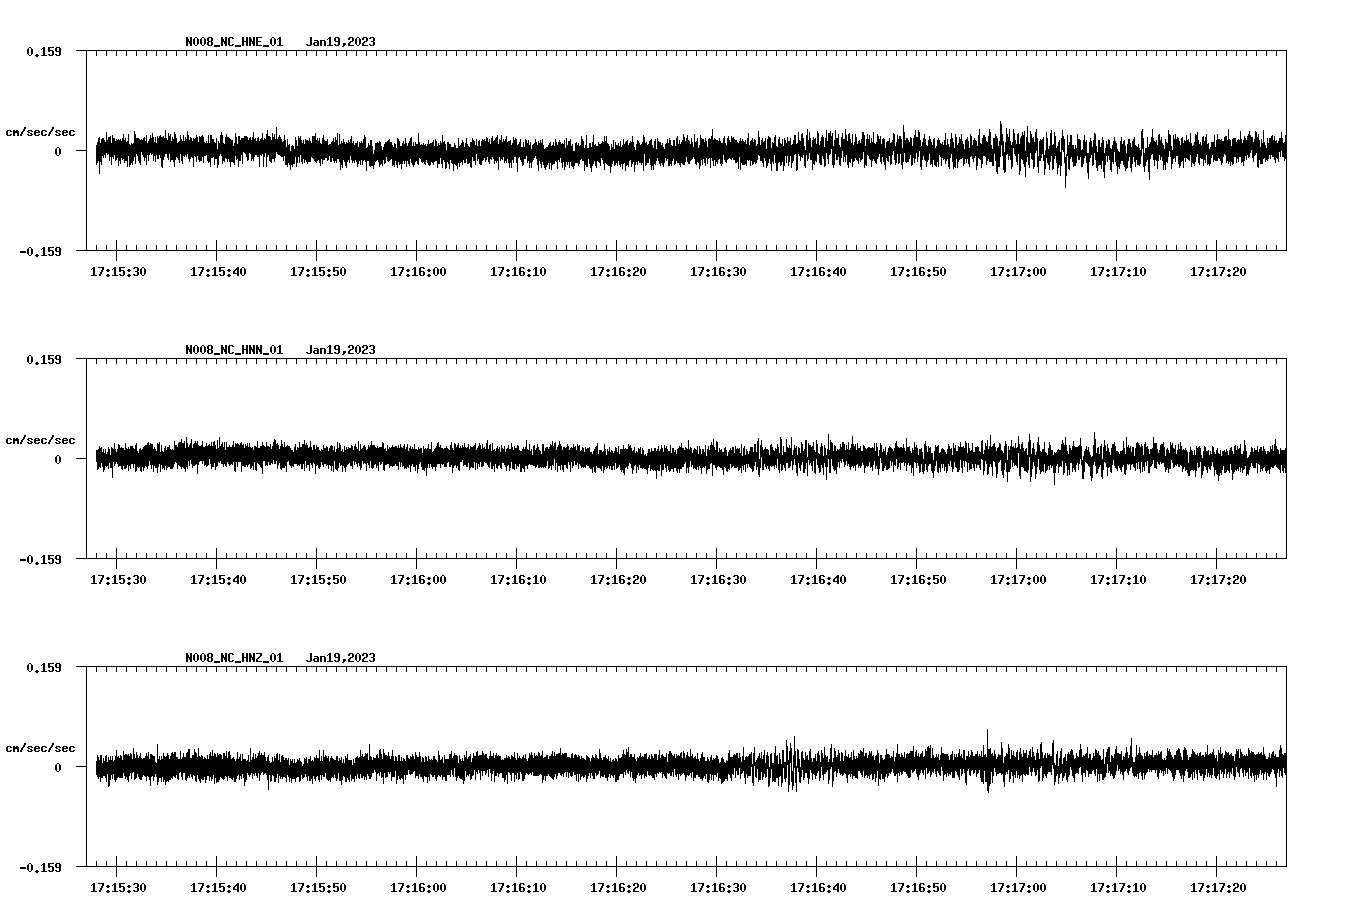Click 17:17:10 time label under HNZ plot
The width and height of the screenshot is (1358, 924).
click(x=1118, y=888)
